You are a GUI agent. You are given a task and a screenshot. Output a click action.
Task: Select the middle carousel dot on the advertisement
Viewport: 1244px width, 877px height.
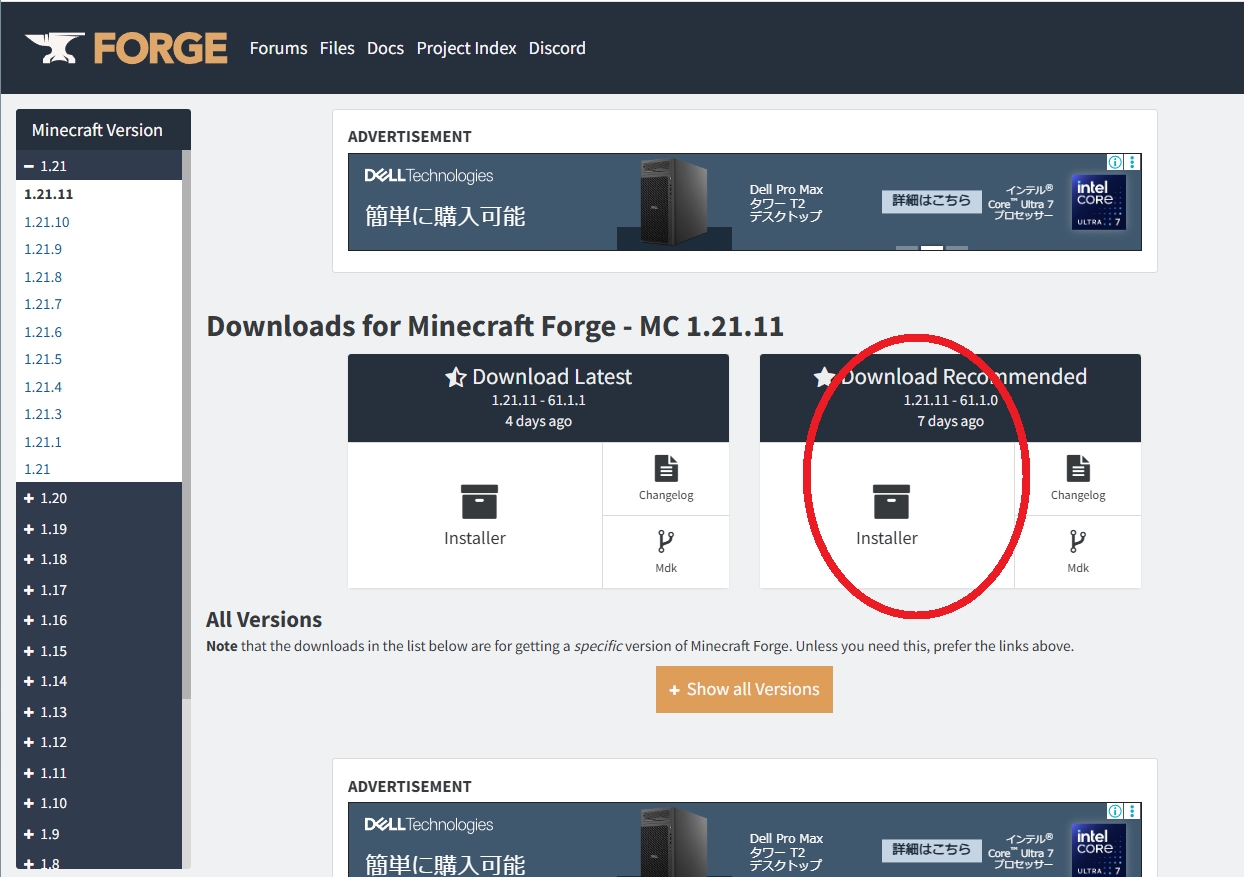click(933, 246)
